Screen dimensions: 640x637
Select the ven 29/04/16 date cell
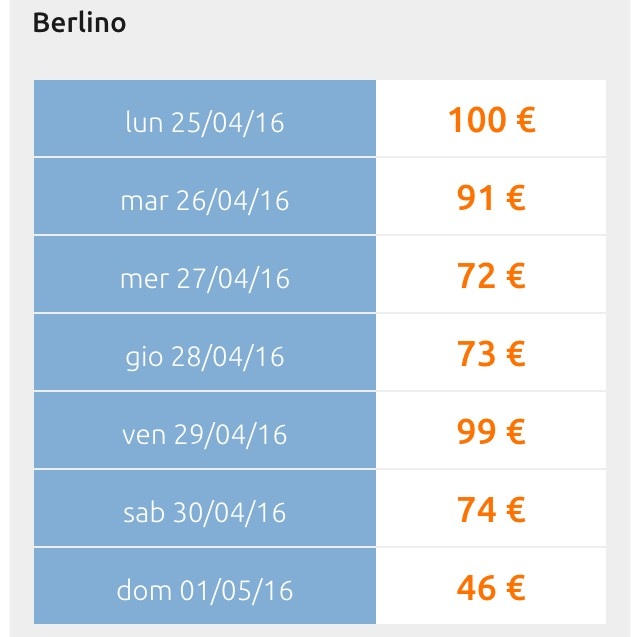(x=205, y=434)
